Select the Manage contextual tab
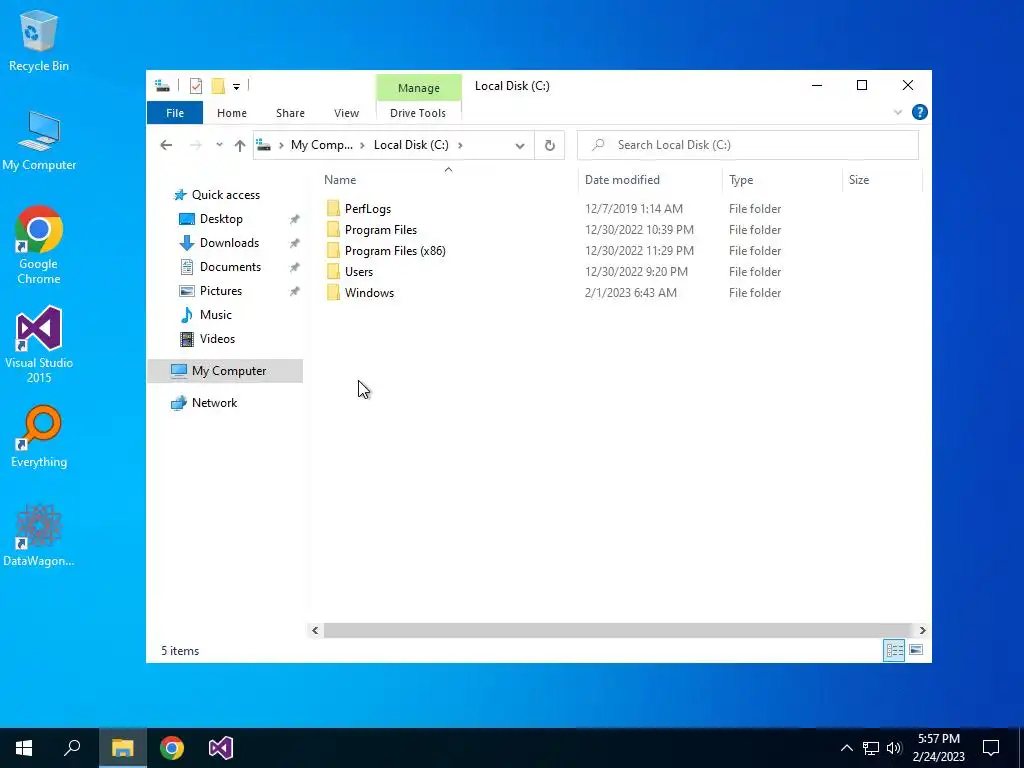This screenshot has width=1024, height=768. 419,88
